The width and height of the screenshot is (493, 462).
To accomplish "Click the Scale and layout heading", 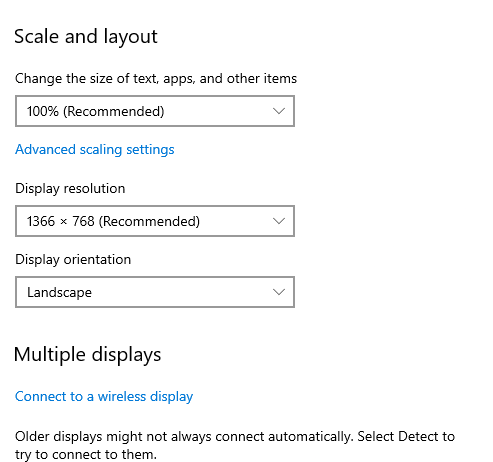I will (86, 37).
